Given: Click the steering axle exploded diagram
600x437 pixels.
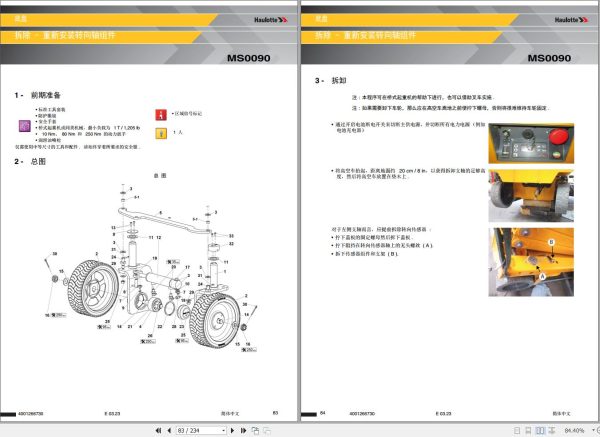Looking at the screenshot, I should (151, 266).
